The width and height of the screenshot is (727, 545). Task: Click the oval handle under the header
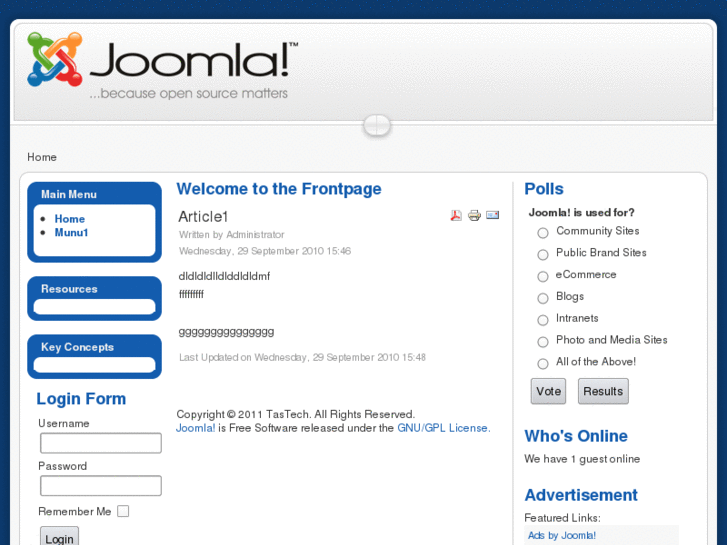(x=377, y=125)
